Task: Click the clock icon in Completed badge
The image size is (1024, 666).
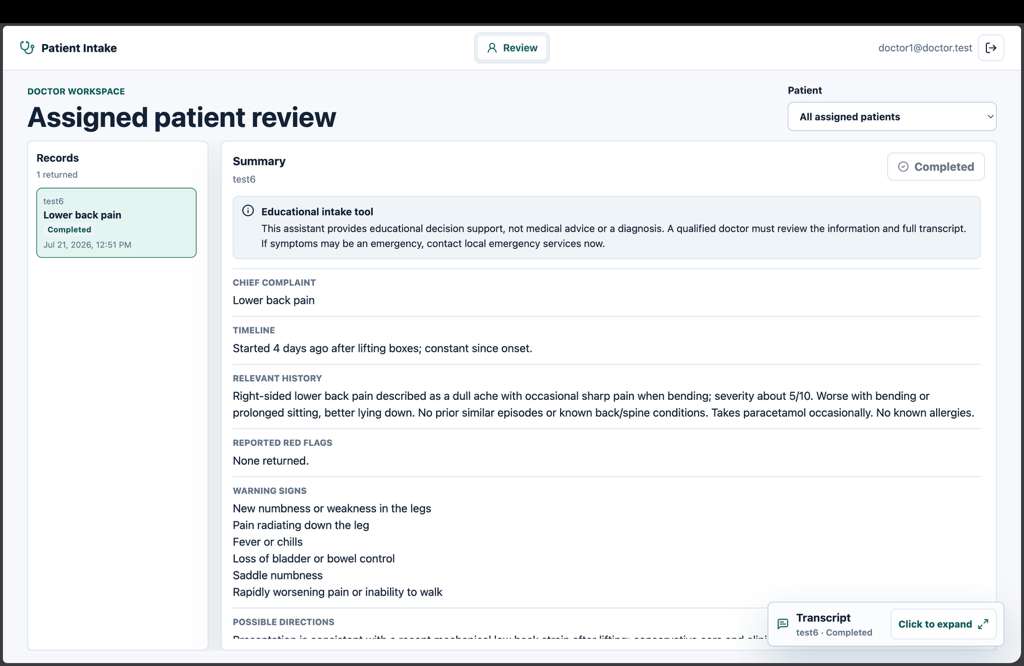Action: coord(903,166)
